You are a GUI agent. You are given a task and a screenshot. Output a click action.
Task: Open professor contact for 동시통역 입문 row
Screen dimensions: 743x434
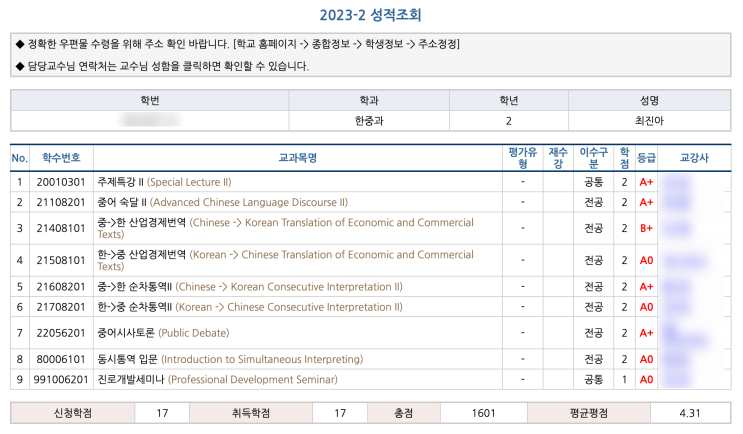click(677, 359)
